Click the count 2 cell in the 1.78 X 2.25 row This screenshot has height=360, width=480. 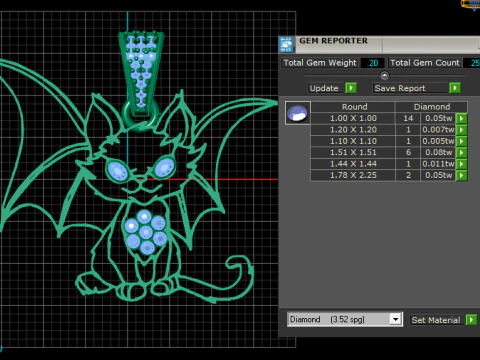[x=408, y=175]
